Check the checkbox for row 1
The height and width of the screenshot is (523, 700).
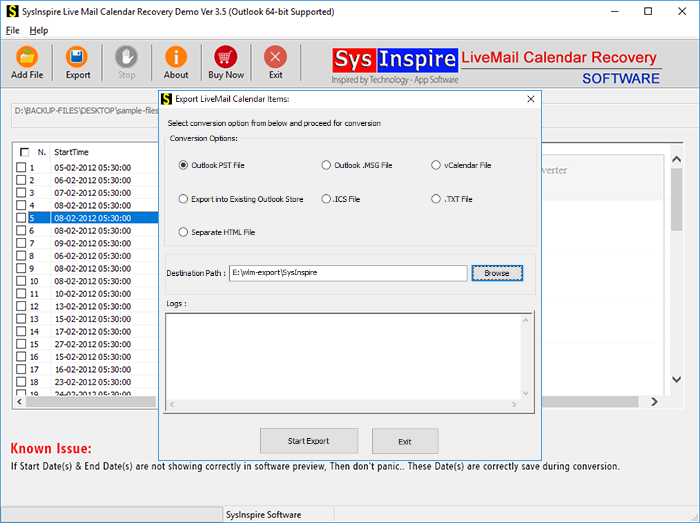click(21, 167)
